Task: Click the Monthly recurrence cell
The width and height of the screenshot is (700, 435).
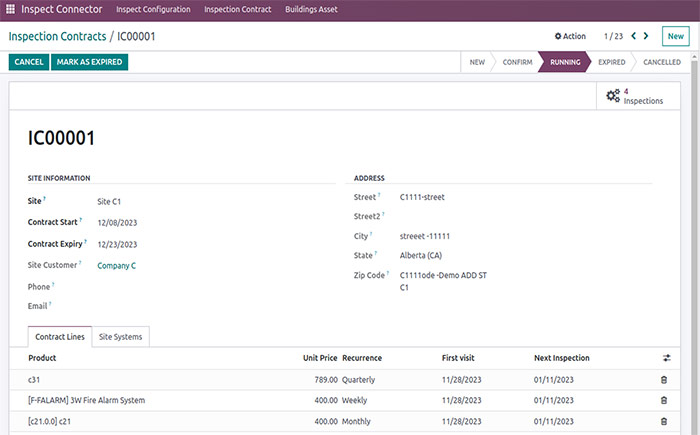Action: tap(356, 421)
